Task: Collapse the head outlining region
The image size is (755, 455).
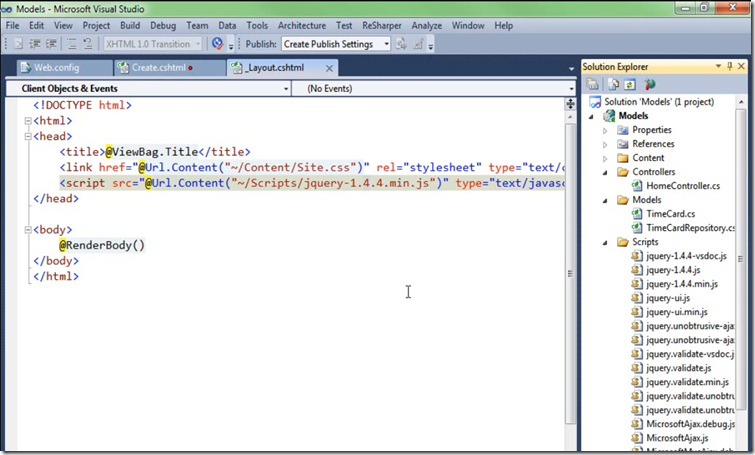Action: 28,136
